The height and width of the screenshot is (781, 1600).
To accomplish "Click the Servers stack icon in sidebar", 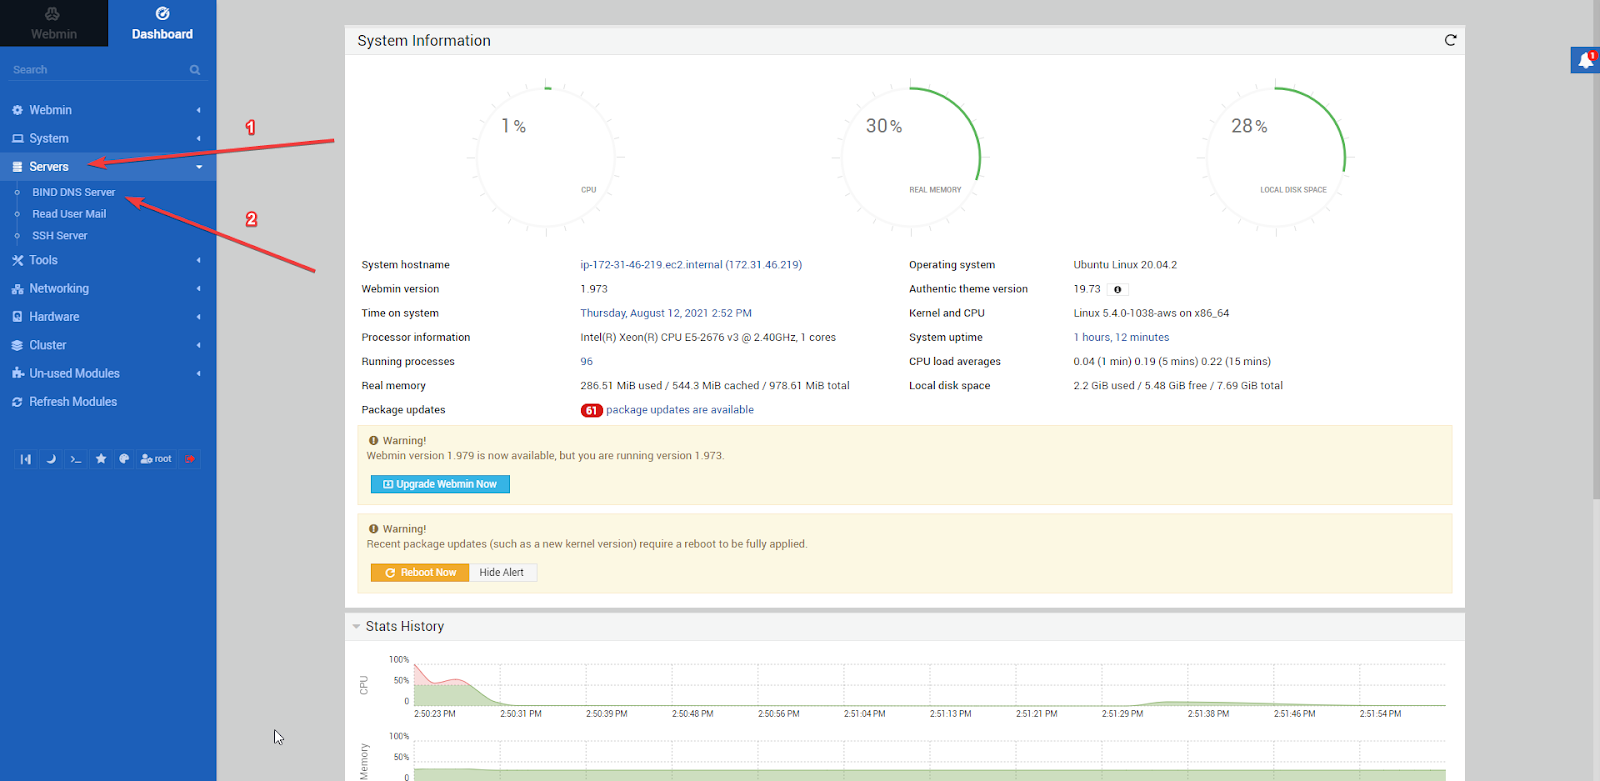I will [17, 167].
